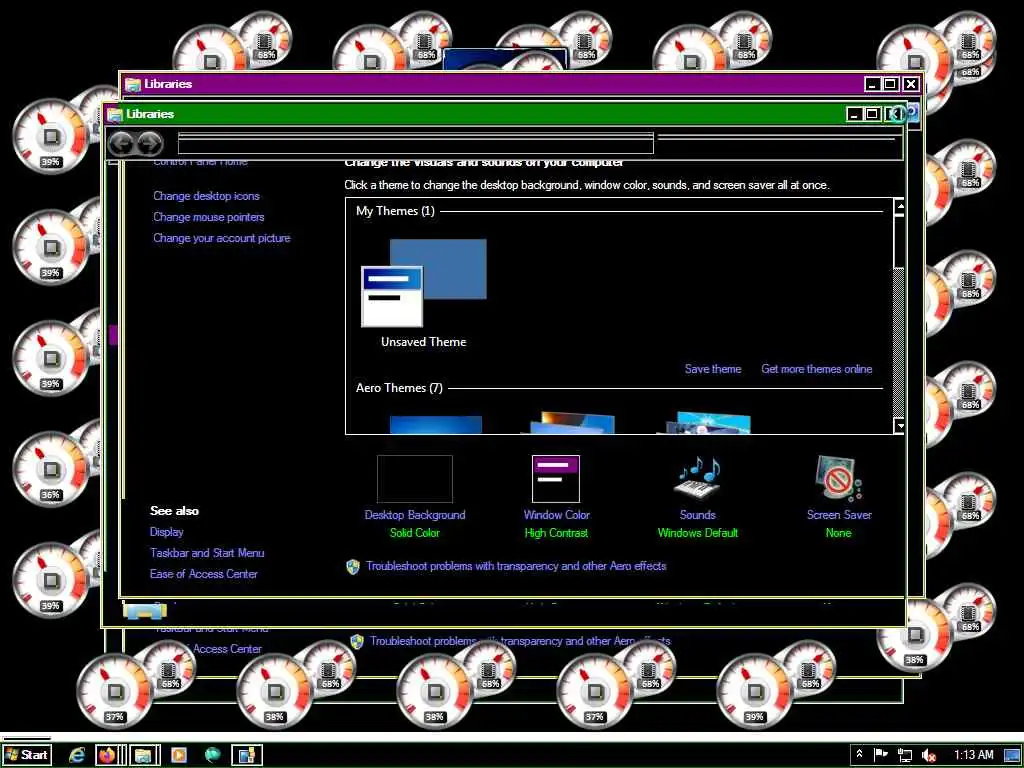Click the Troubleshoot problems link in the back window

coord(520,641)
